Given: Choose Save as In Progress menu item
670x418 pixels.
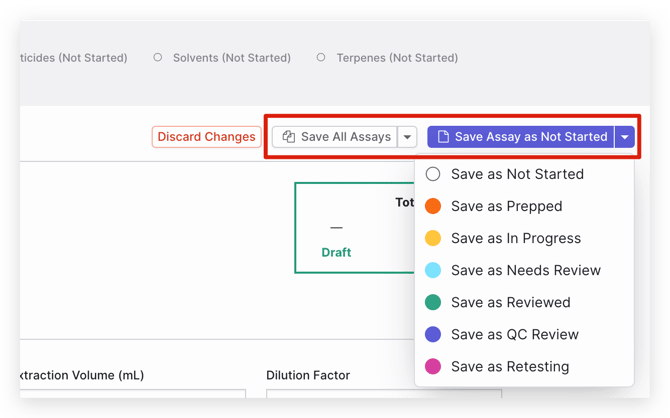Looking at the screenshot, I should click(x=515, y=238).
